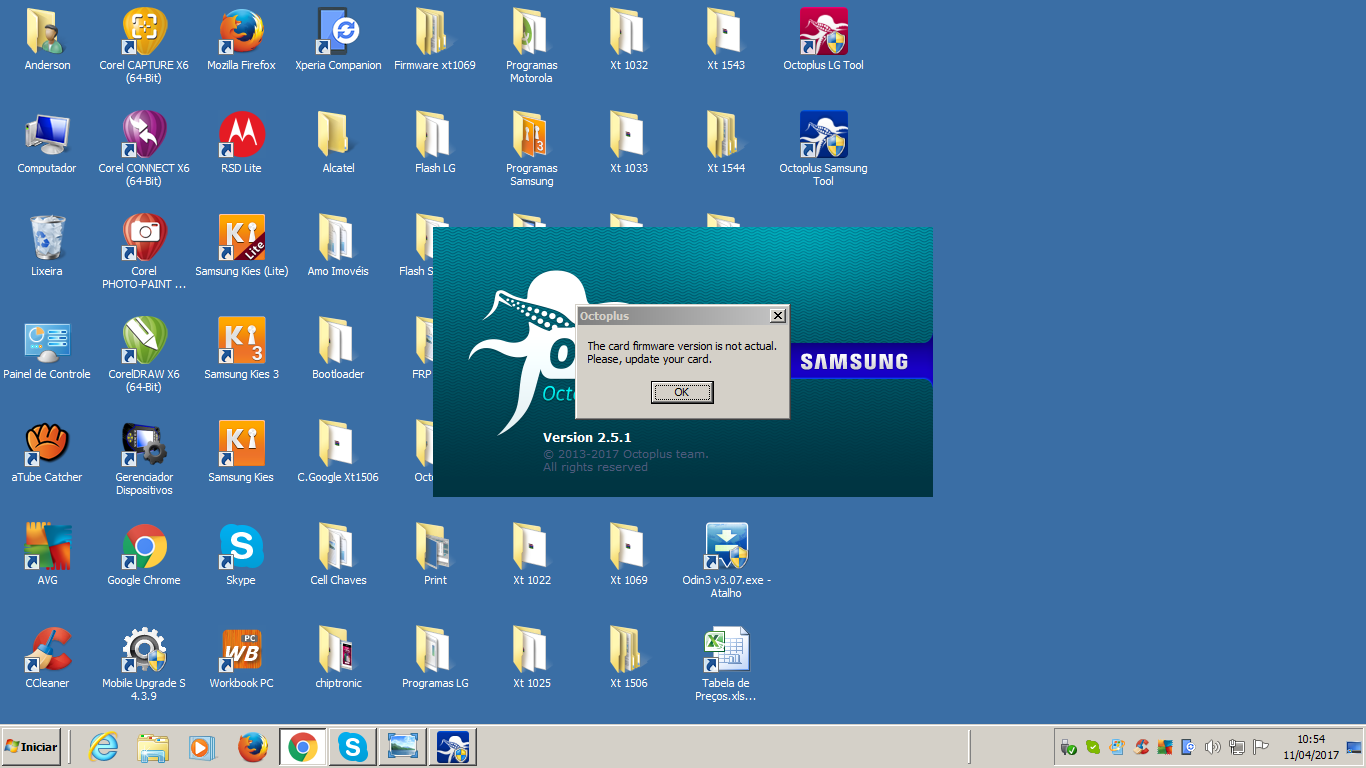Open the Xt 1033 folder
Screen dimensions: 1366x768
click(629, 143)
